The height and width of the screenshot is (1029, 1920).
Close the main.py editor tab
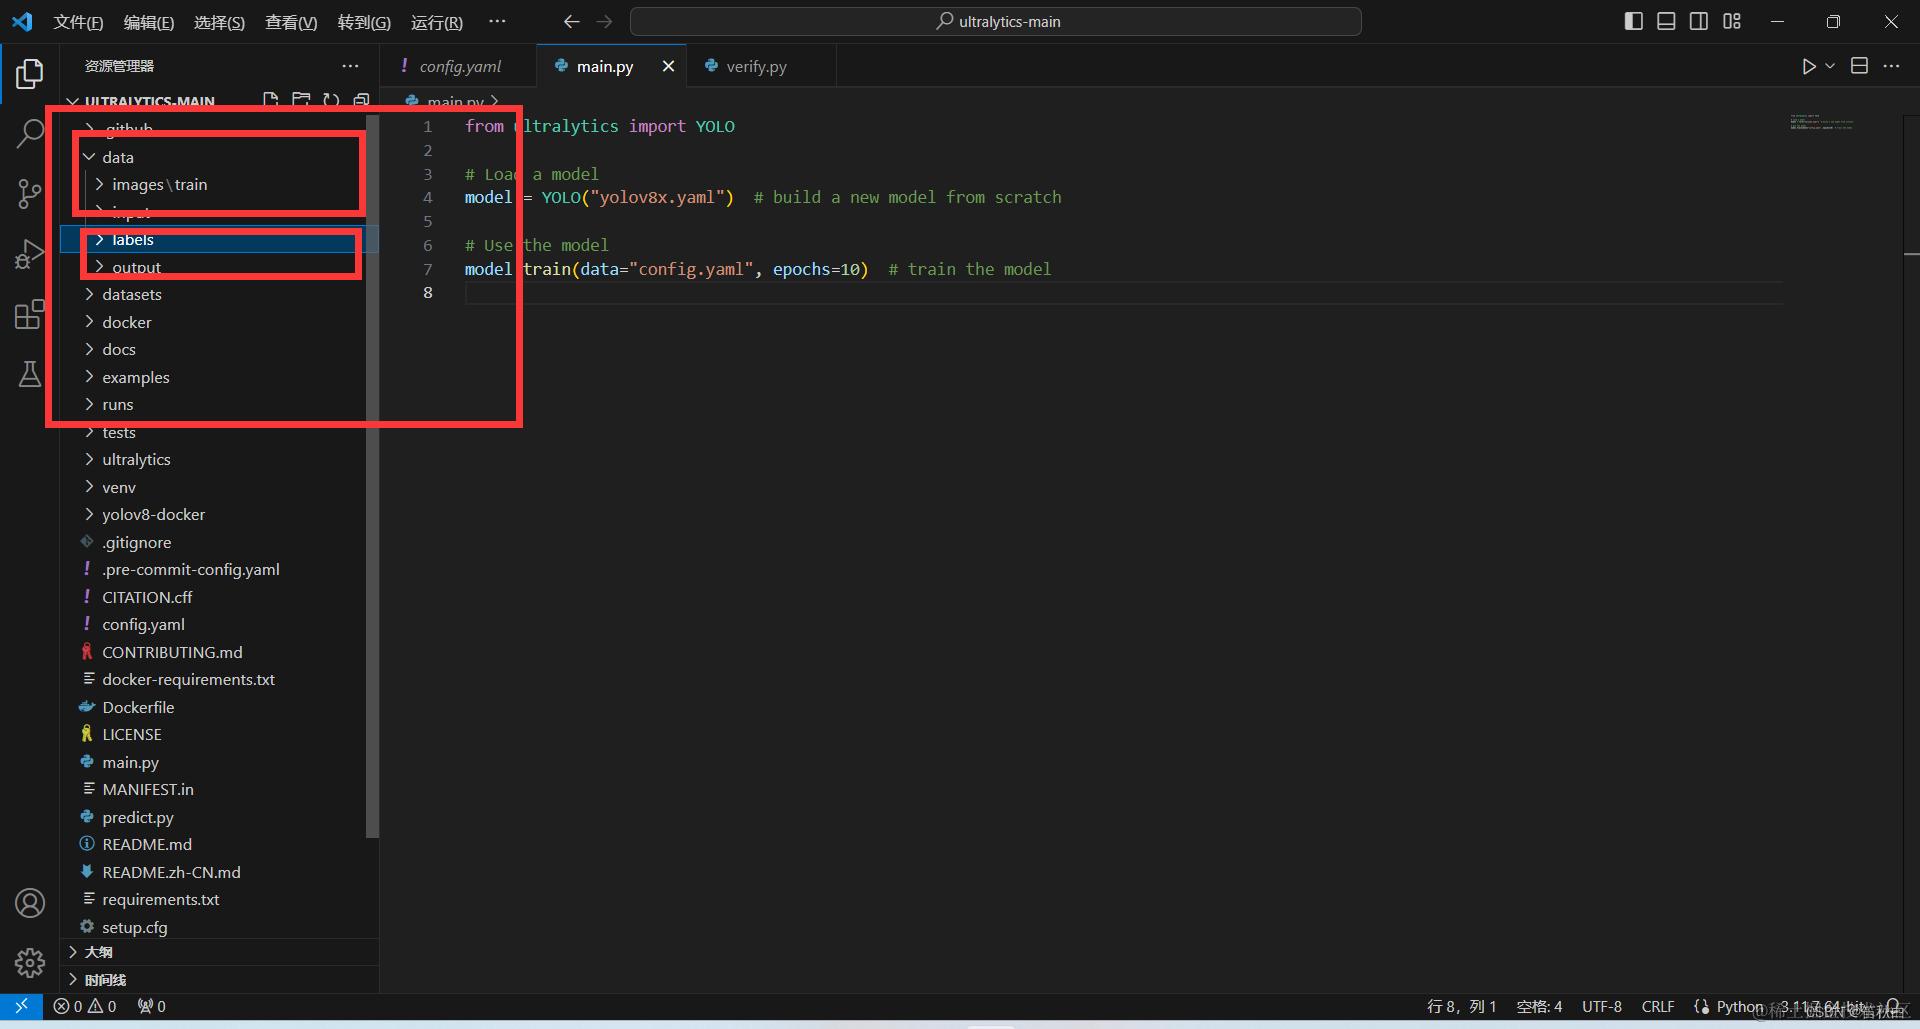[x=668, y=66]
